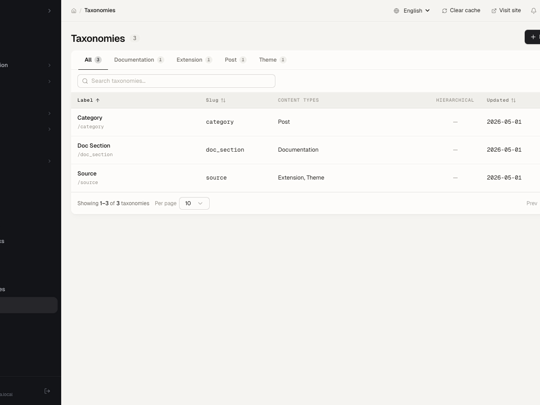This screenshot has height=405, width=540.
Task: Click the search magnifier icon
Action: click(85, 81)
